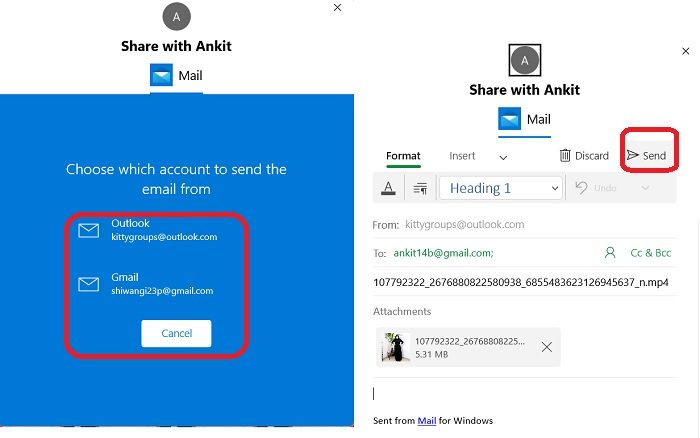Select the Gmail shiwangi23p account
Image resolution: width=700 pixels, height=438 pixels.
click(146, 284)
